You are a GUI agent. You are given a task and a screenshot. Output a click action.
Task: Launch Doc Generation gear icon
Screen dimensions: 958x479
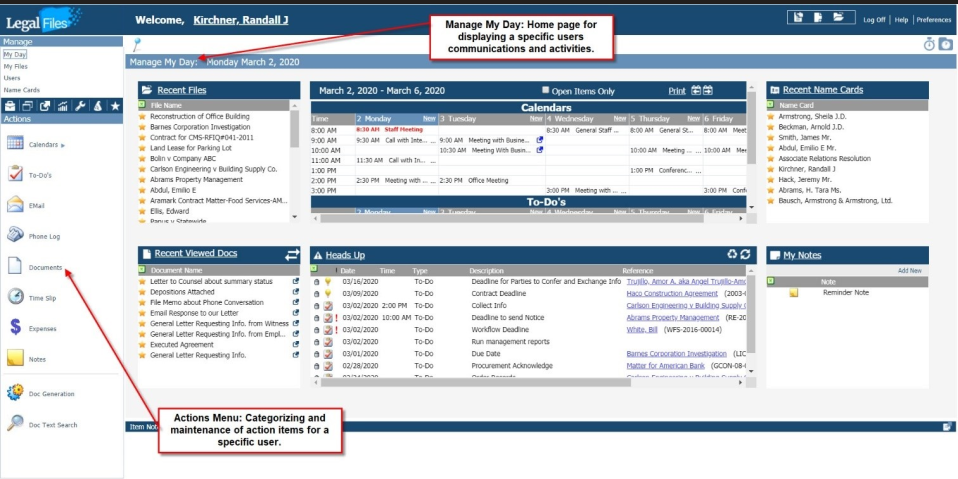(x=15, y=393)
